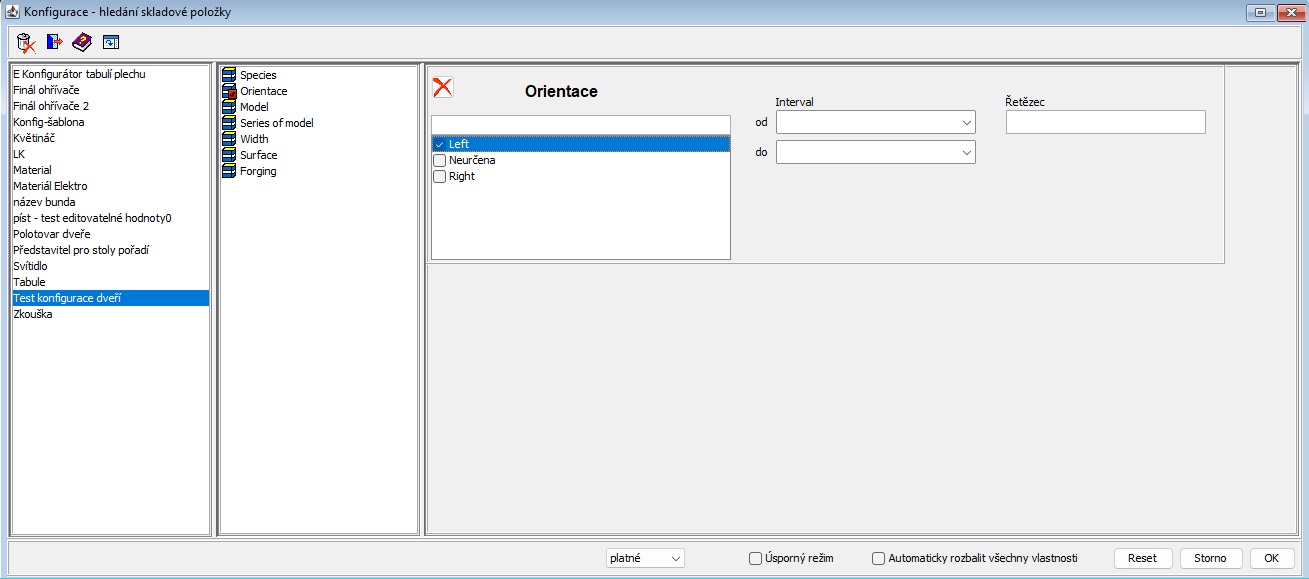Open the help book icon
This screenshot has height=579, width=1309.
coord(82,42)
